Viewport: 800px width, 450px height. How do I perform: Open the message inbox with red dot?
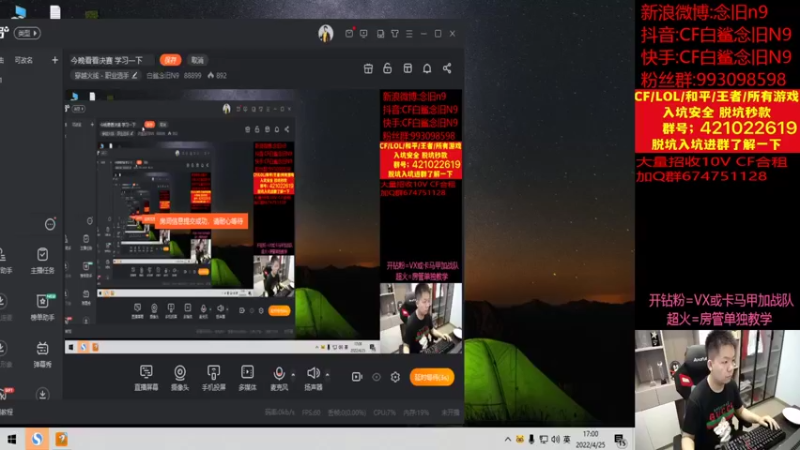[x=349, y=33]
